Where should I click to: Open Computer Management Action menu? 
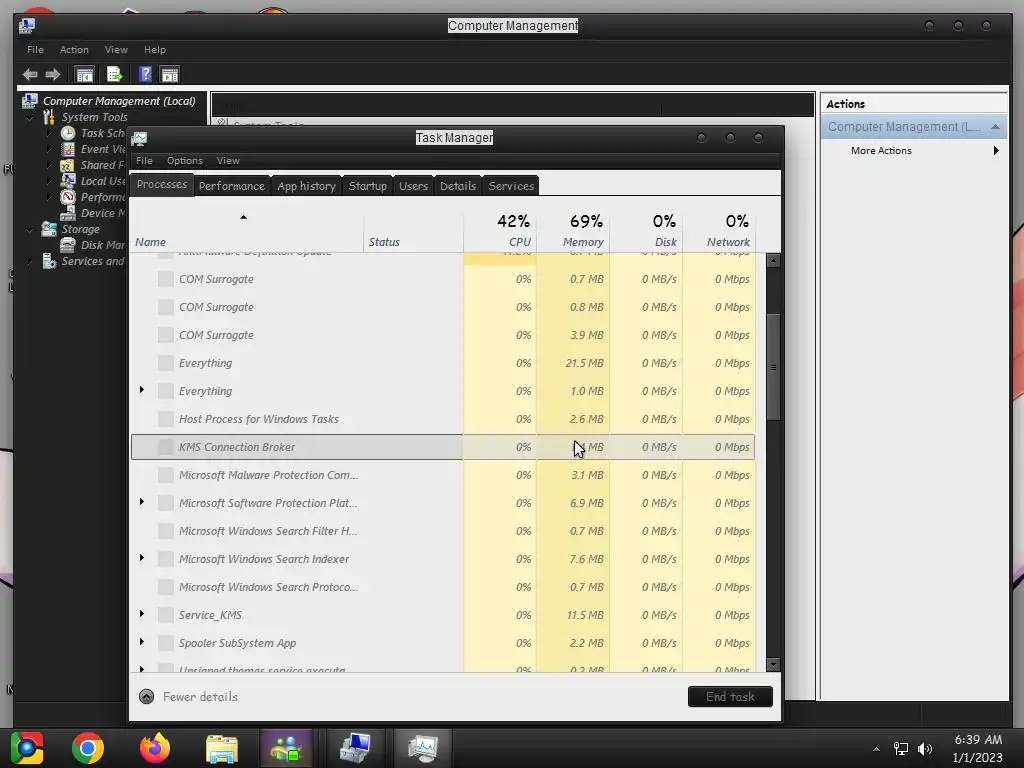click(74, 50)
